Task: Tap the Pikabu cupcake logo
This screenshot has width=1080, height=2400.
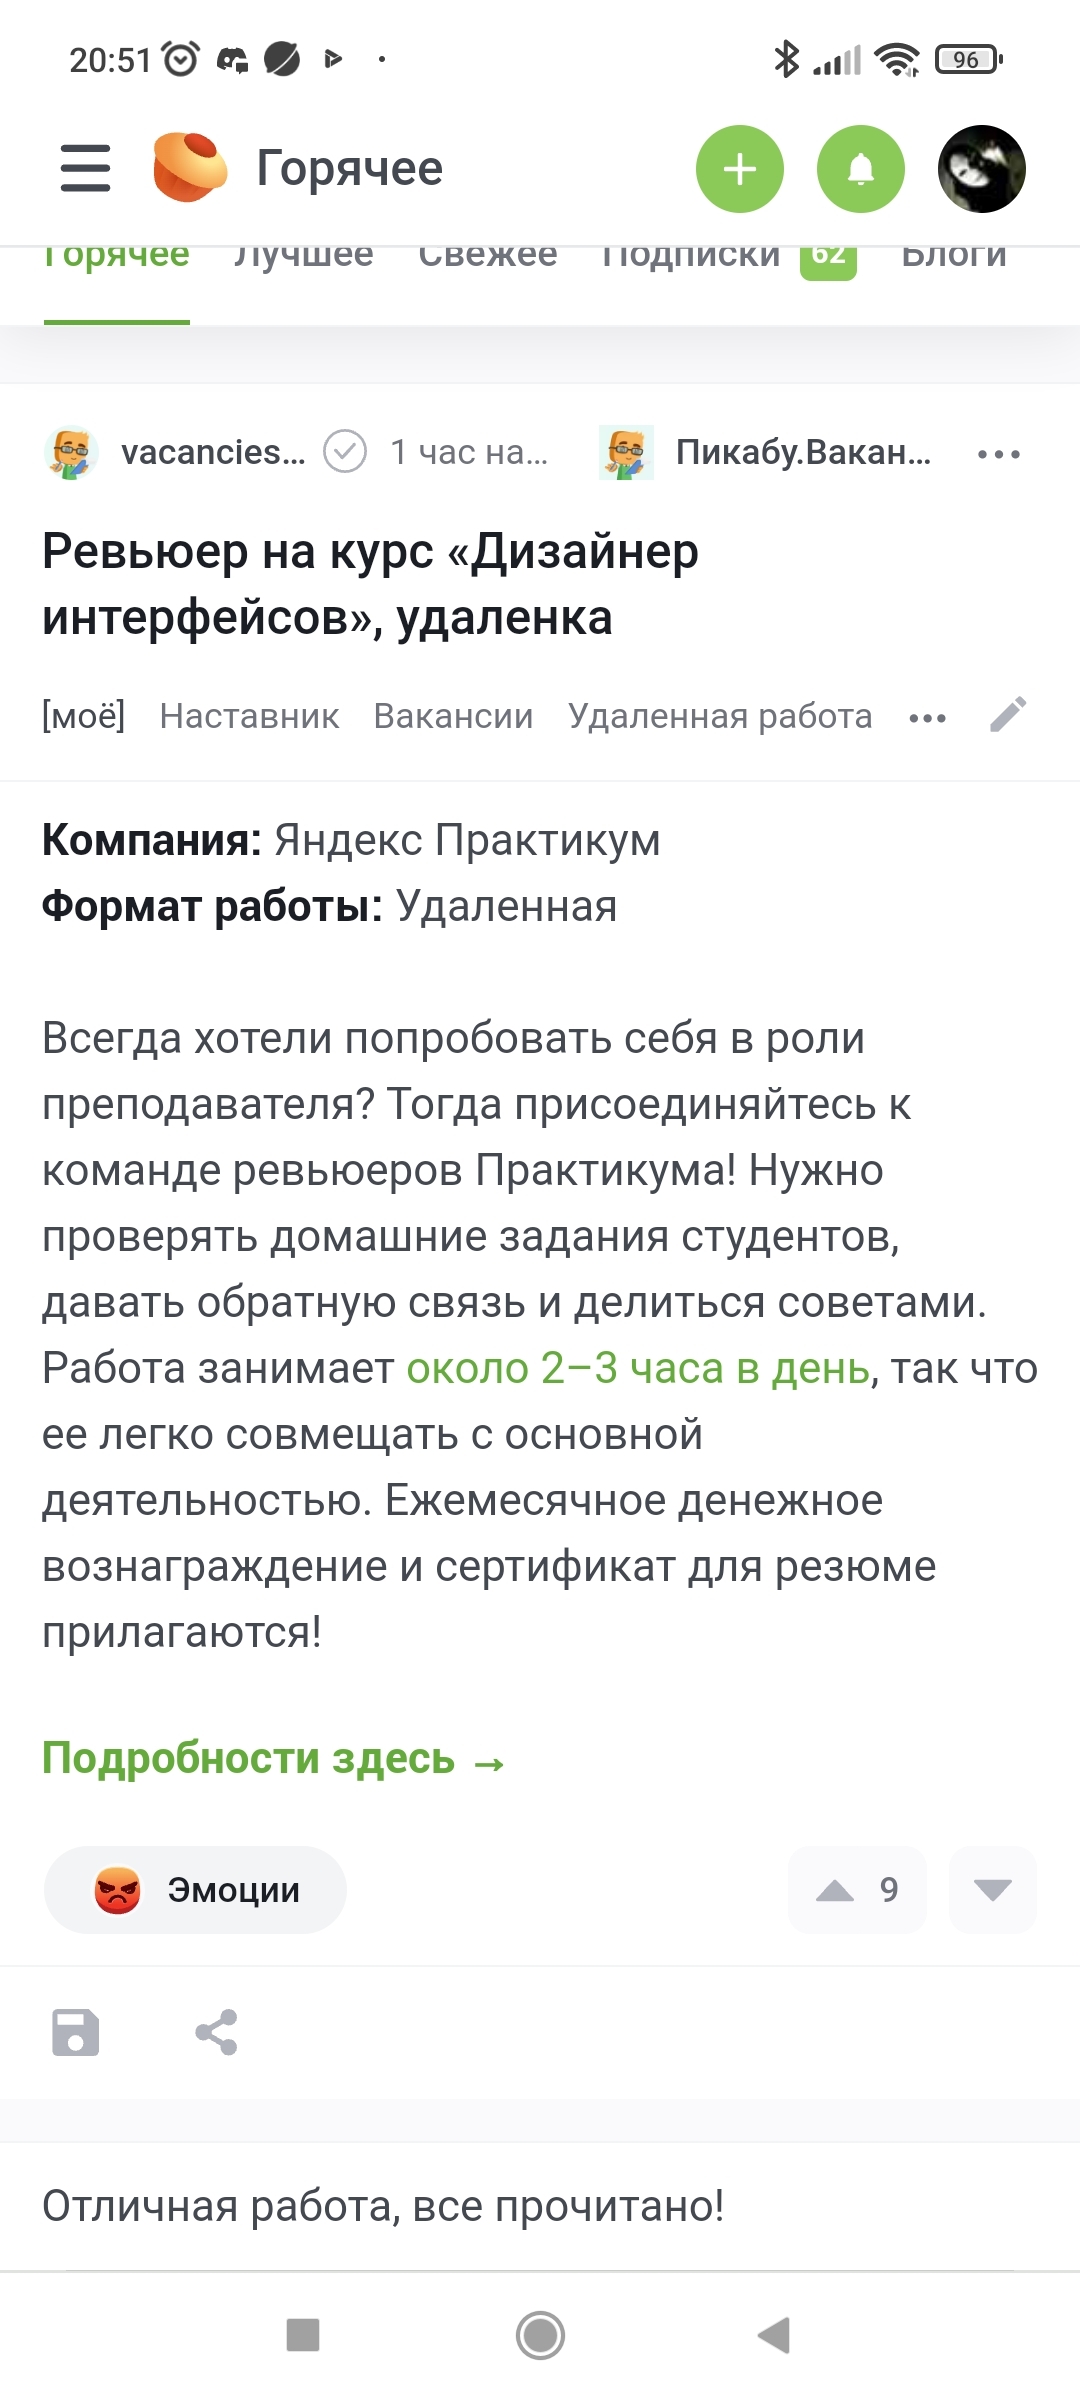Action: tap(189, 168)
